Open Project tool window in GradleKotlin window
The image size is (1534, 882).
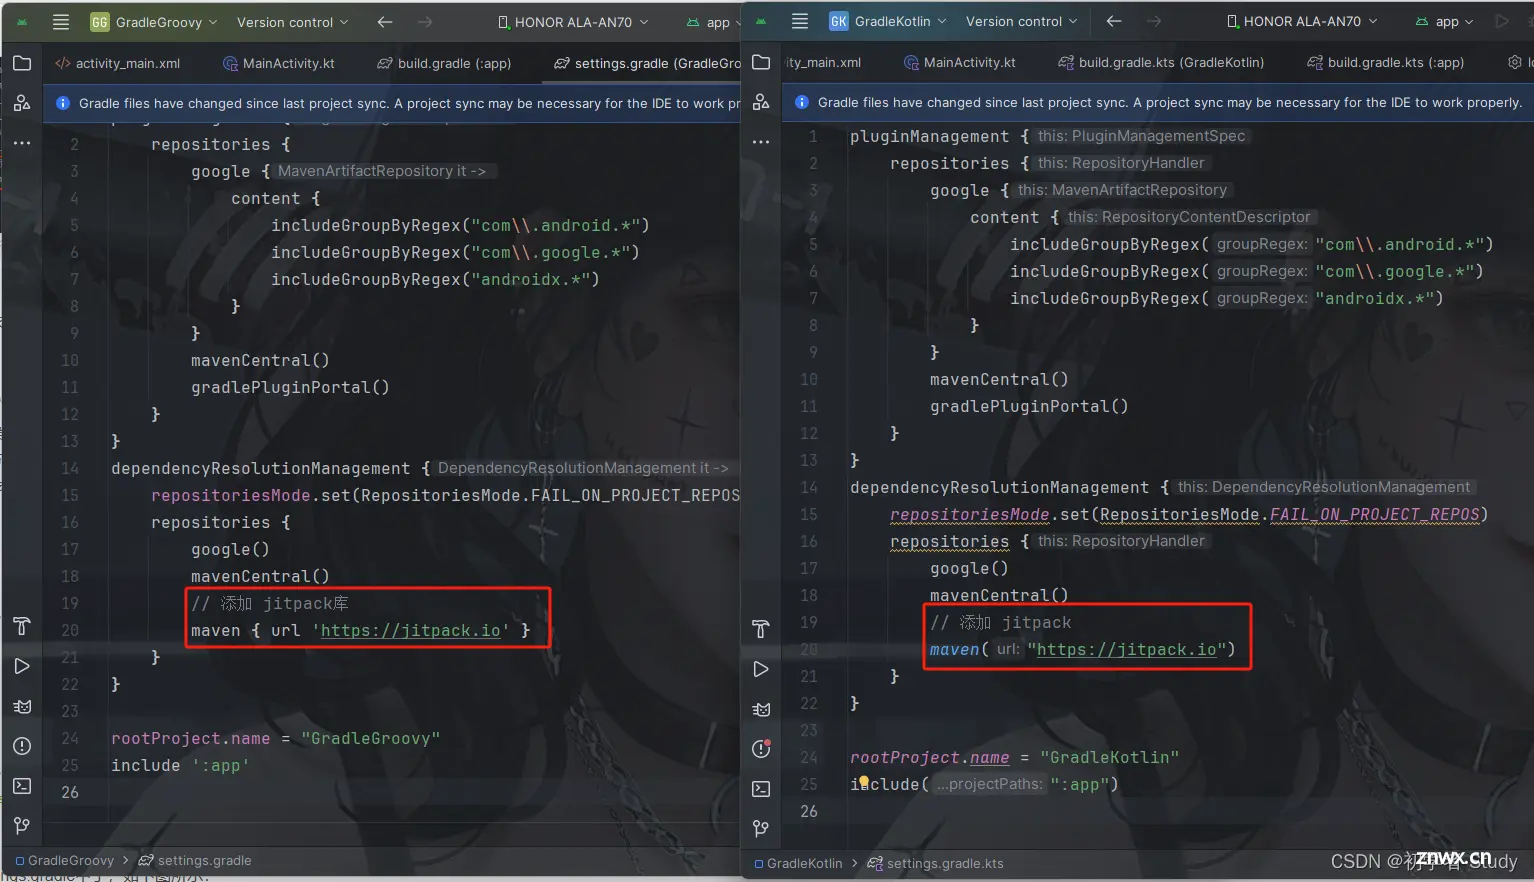pyautogui.click(x=761, y=62)
